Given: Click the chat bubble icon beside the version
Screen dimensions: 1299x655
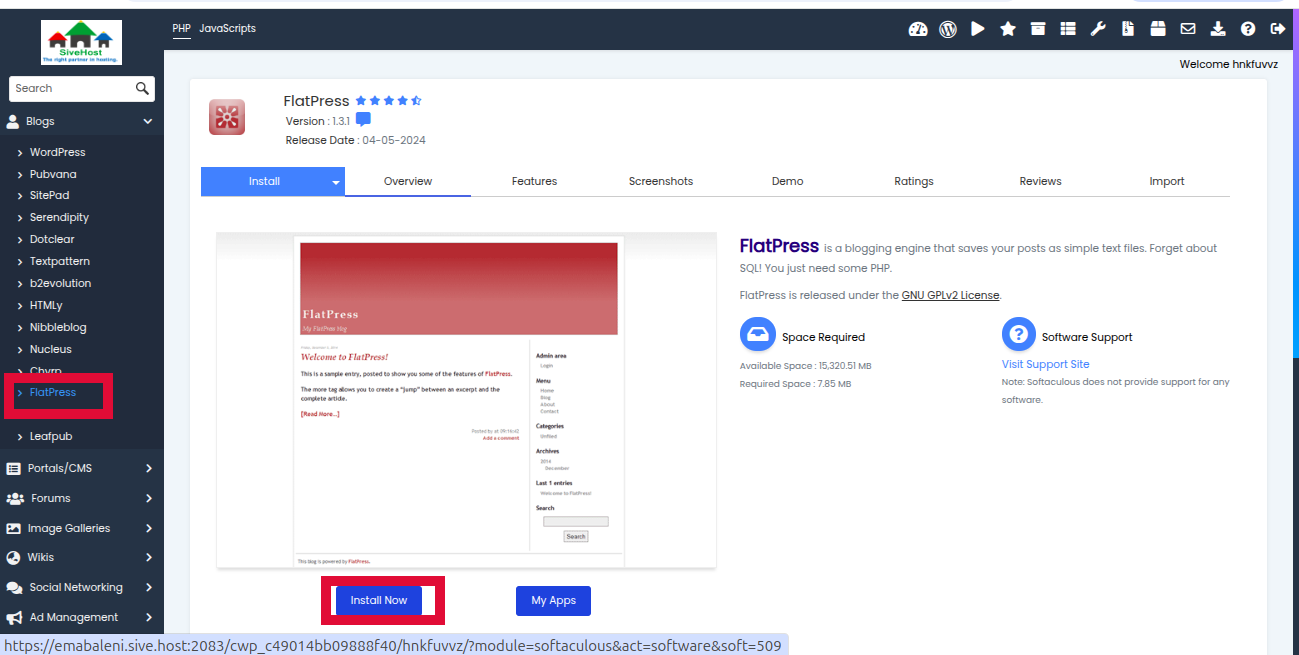Looking at the screenshot, I should pyautogui.click(x=363, y=120).
